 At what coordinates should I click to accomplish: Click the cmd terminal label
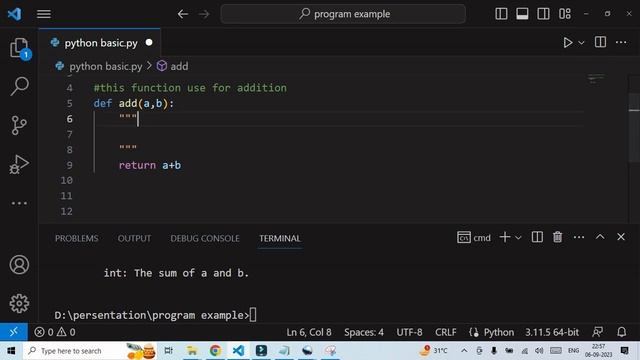point(474,238)
